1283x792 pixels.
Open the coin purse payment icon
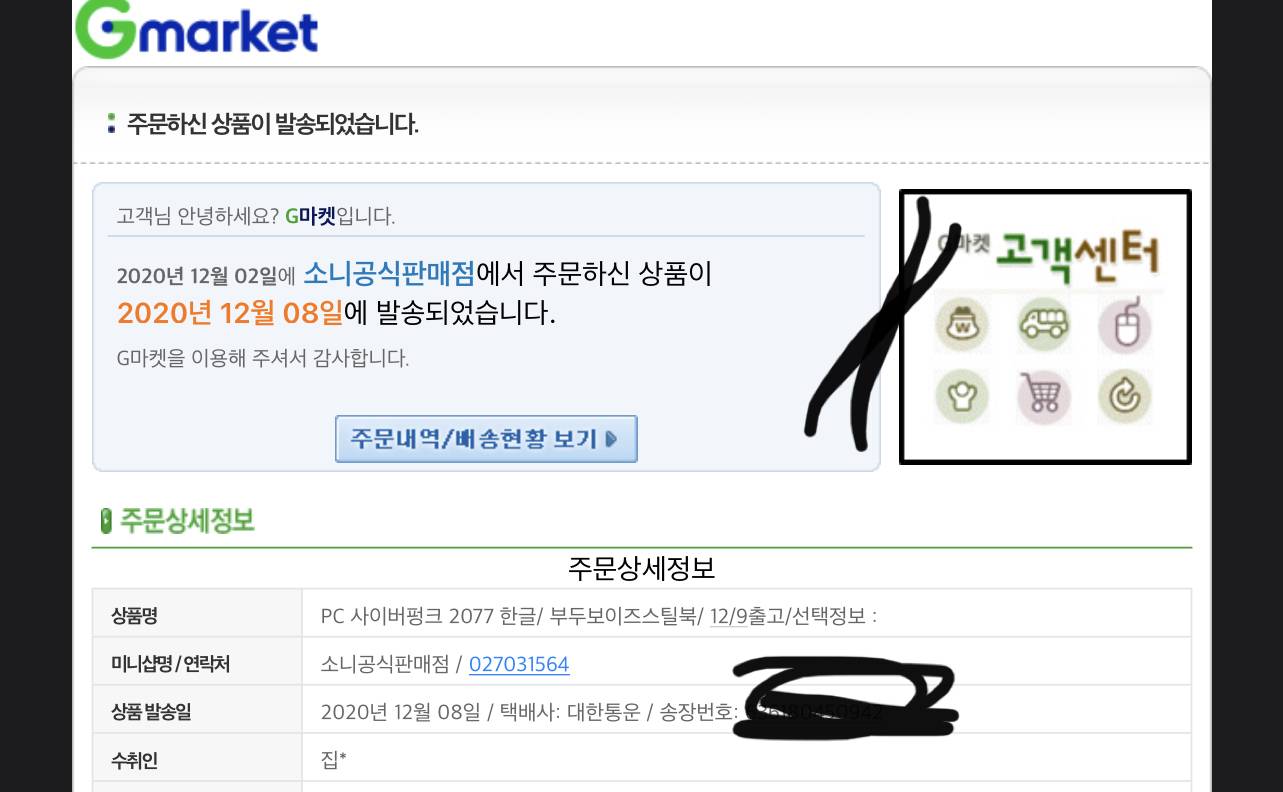click(x=963, y=326)
